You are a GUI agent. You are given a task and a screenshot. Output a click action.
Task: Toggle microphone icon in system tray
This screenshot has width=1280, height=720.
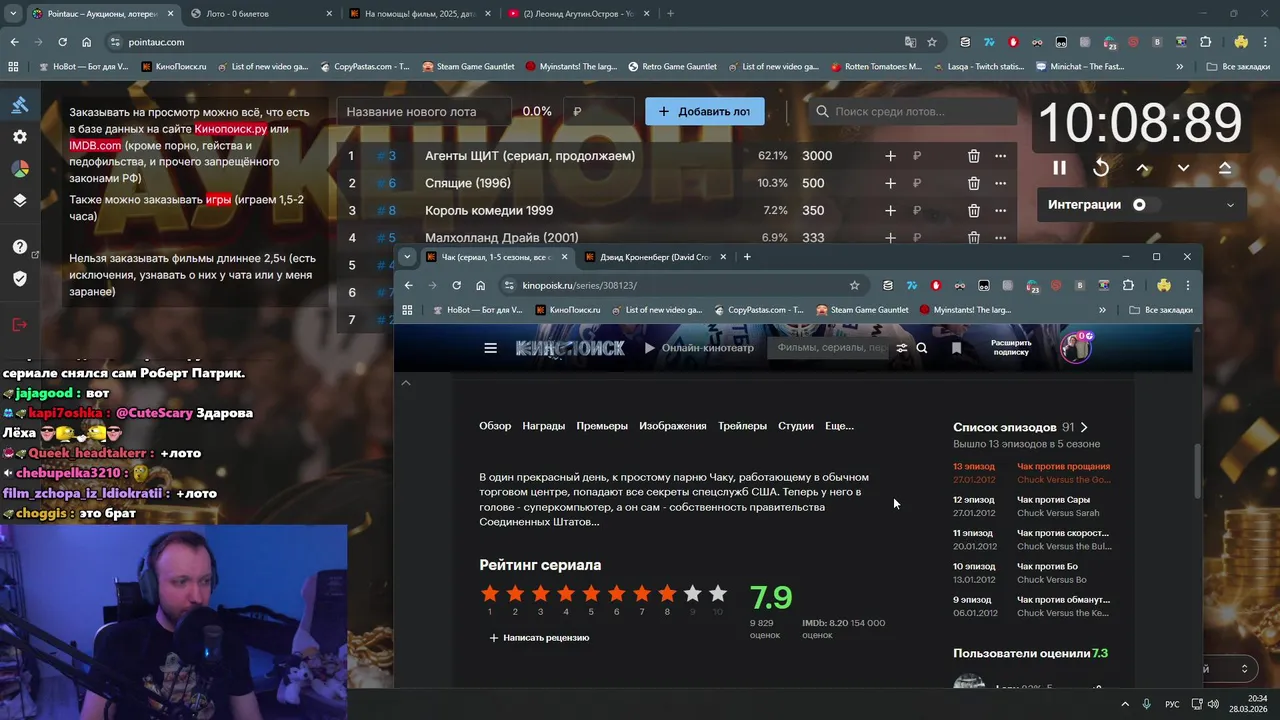[1147, 704]
